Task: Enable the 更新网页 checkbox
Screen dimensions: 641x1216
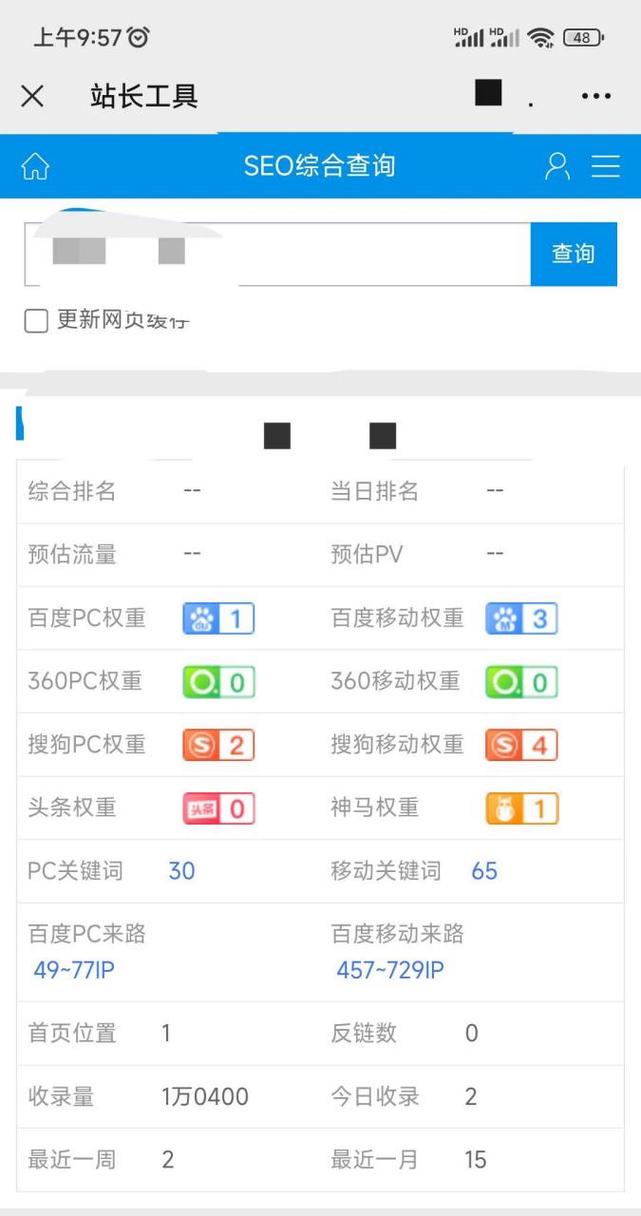Action: click(x=36, y=321)
